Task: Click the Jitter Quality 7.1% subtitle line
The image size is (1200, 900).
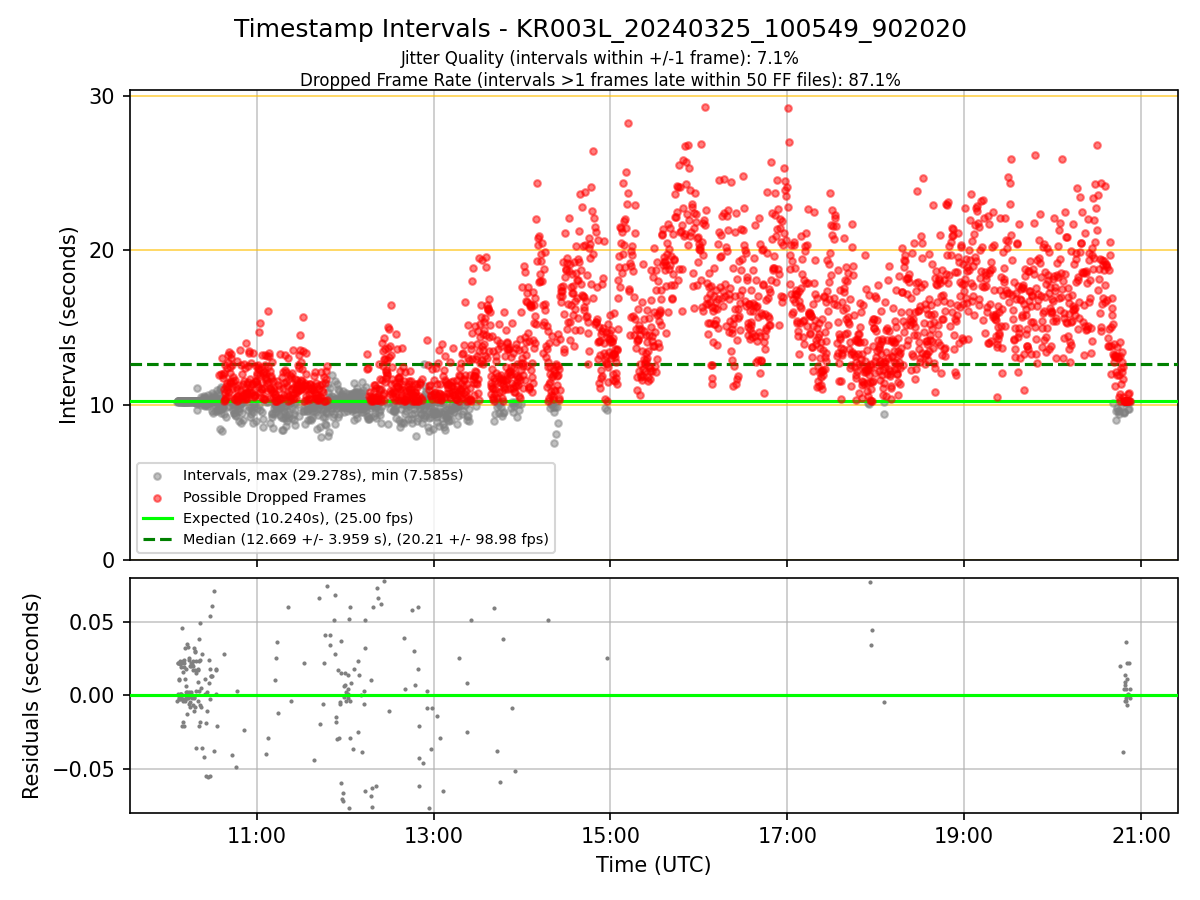Action: click(600, 58)
